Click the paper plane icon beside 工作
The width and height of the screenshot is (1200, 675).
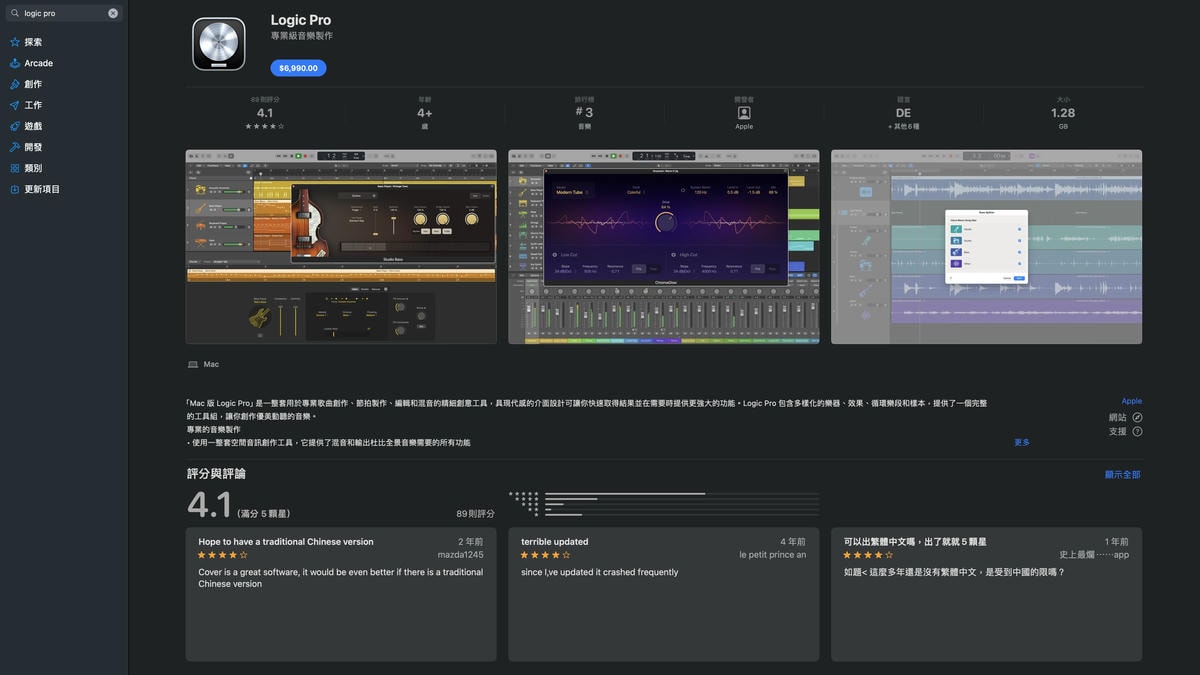point(15,105)
